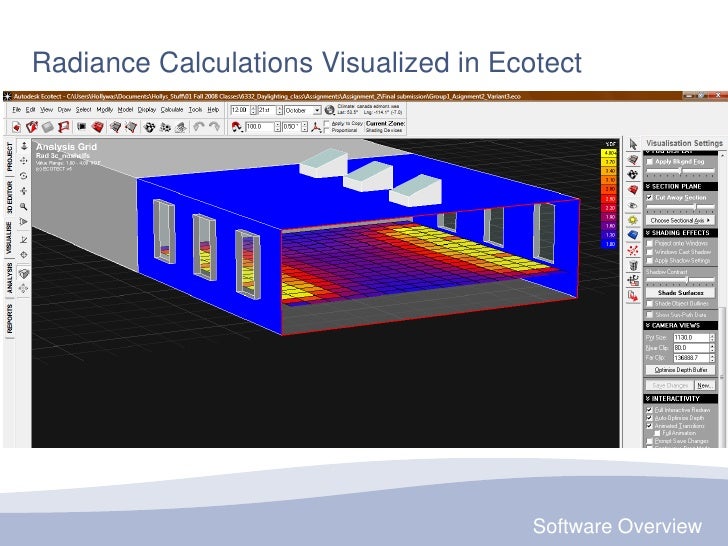Enable Apply Shadow Settings checkbox
728x546 pixels.
tap(650, 260)
